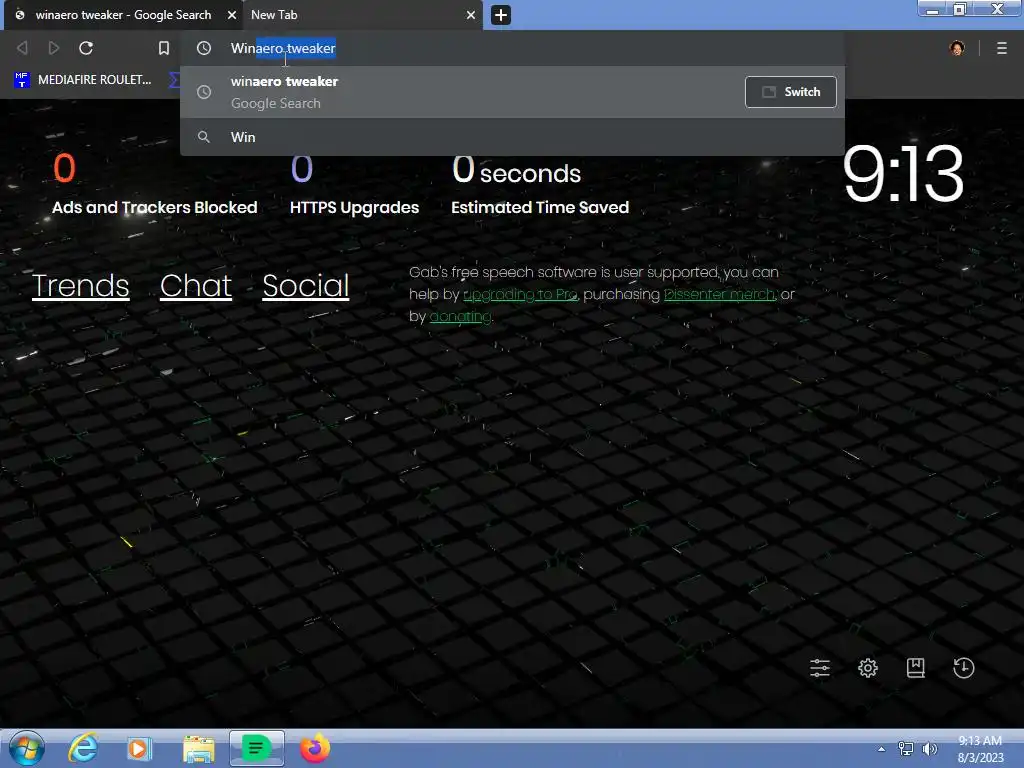Open the Chat link

[x=196, y=285]
